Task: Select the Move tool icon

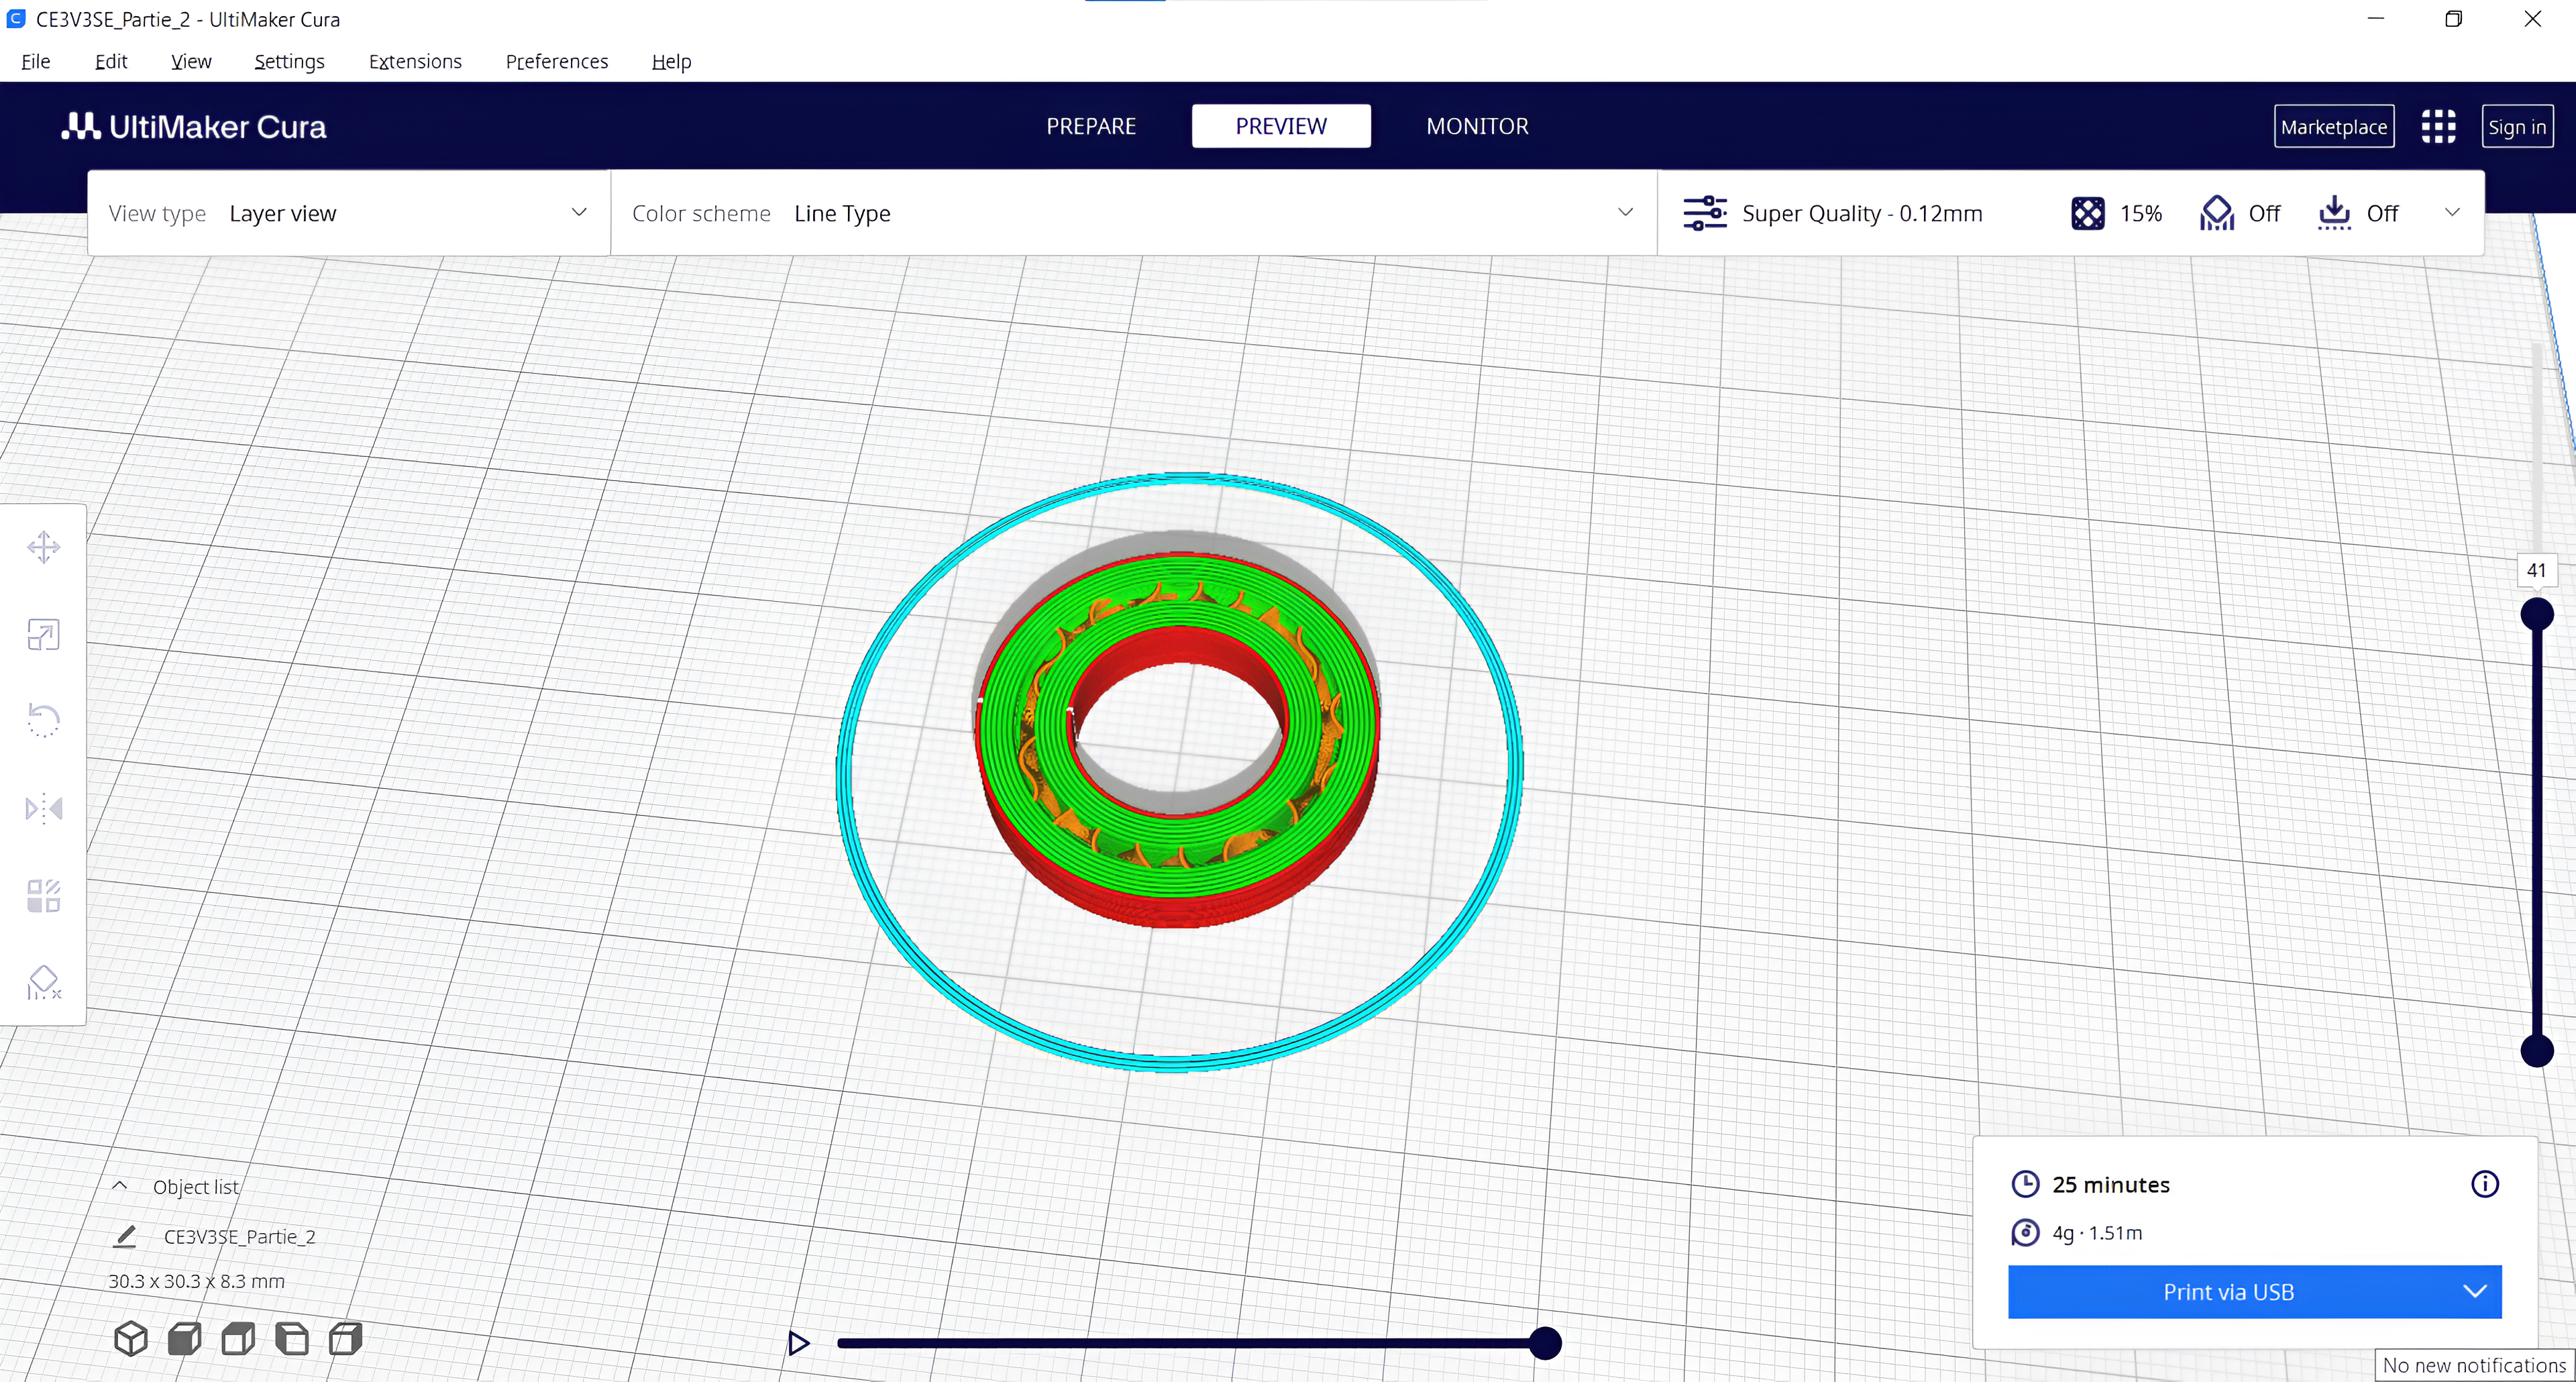Action: (x=43, y=547)
